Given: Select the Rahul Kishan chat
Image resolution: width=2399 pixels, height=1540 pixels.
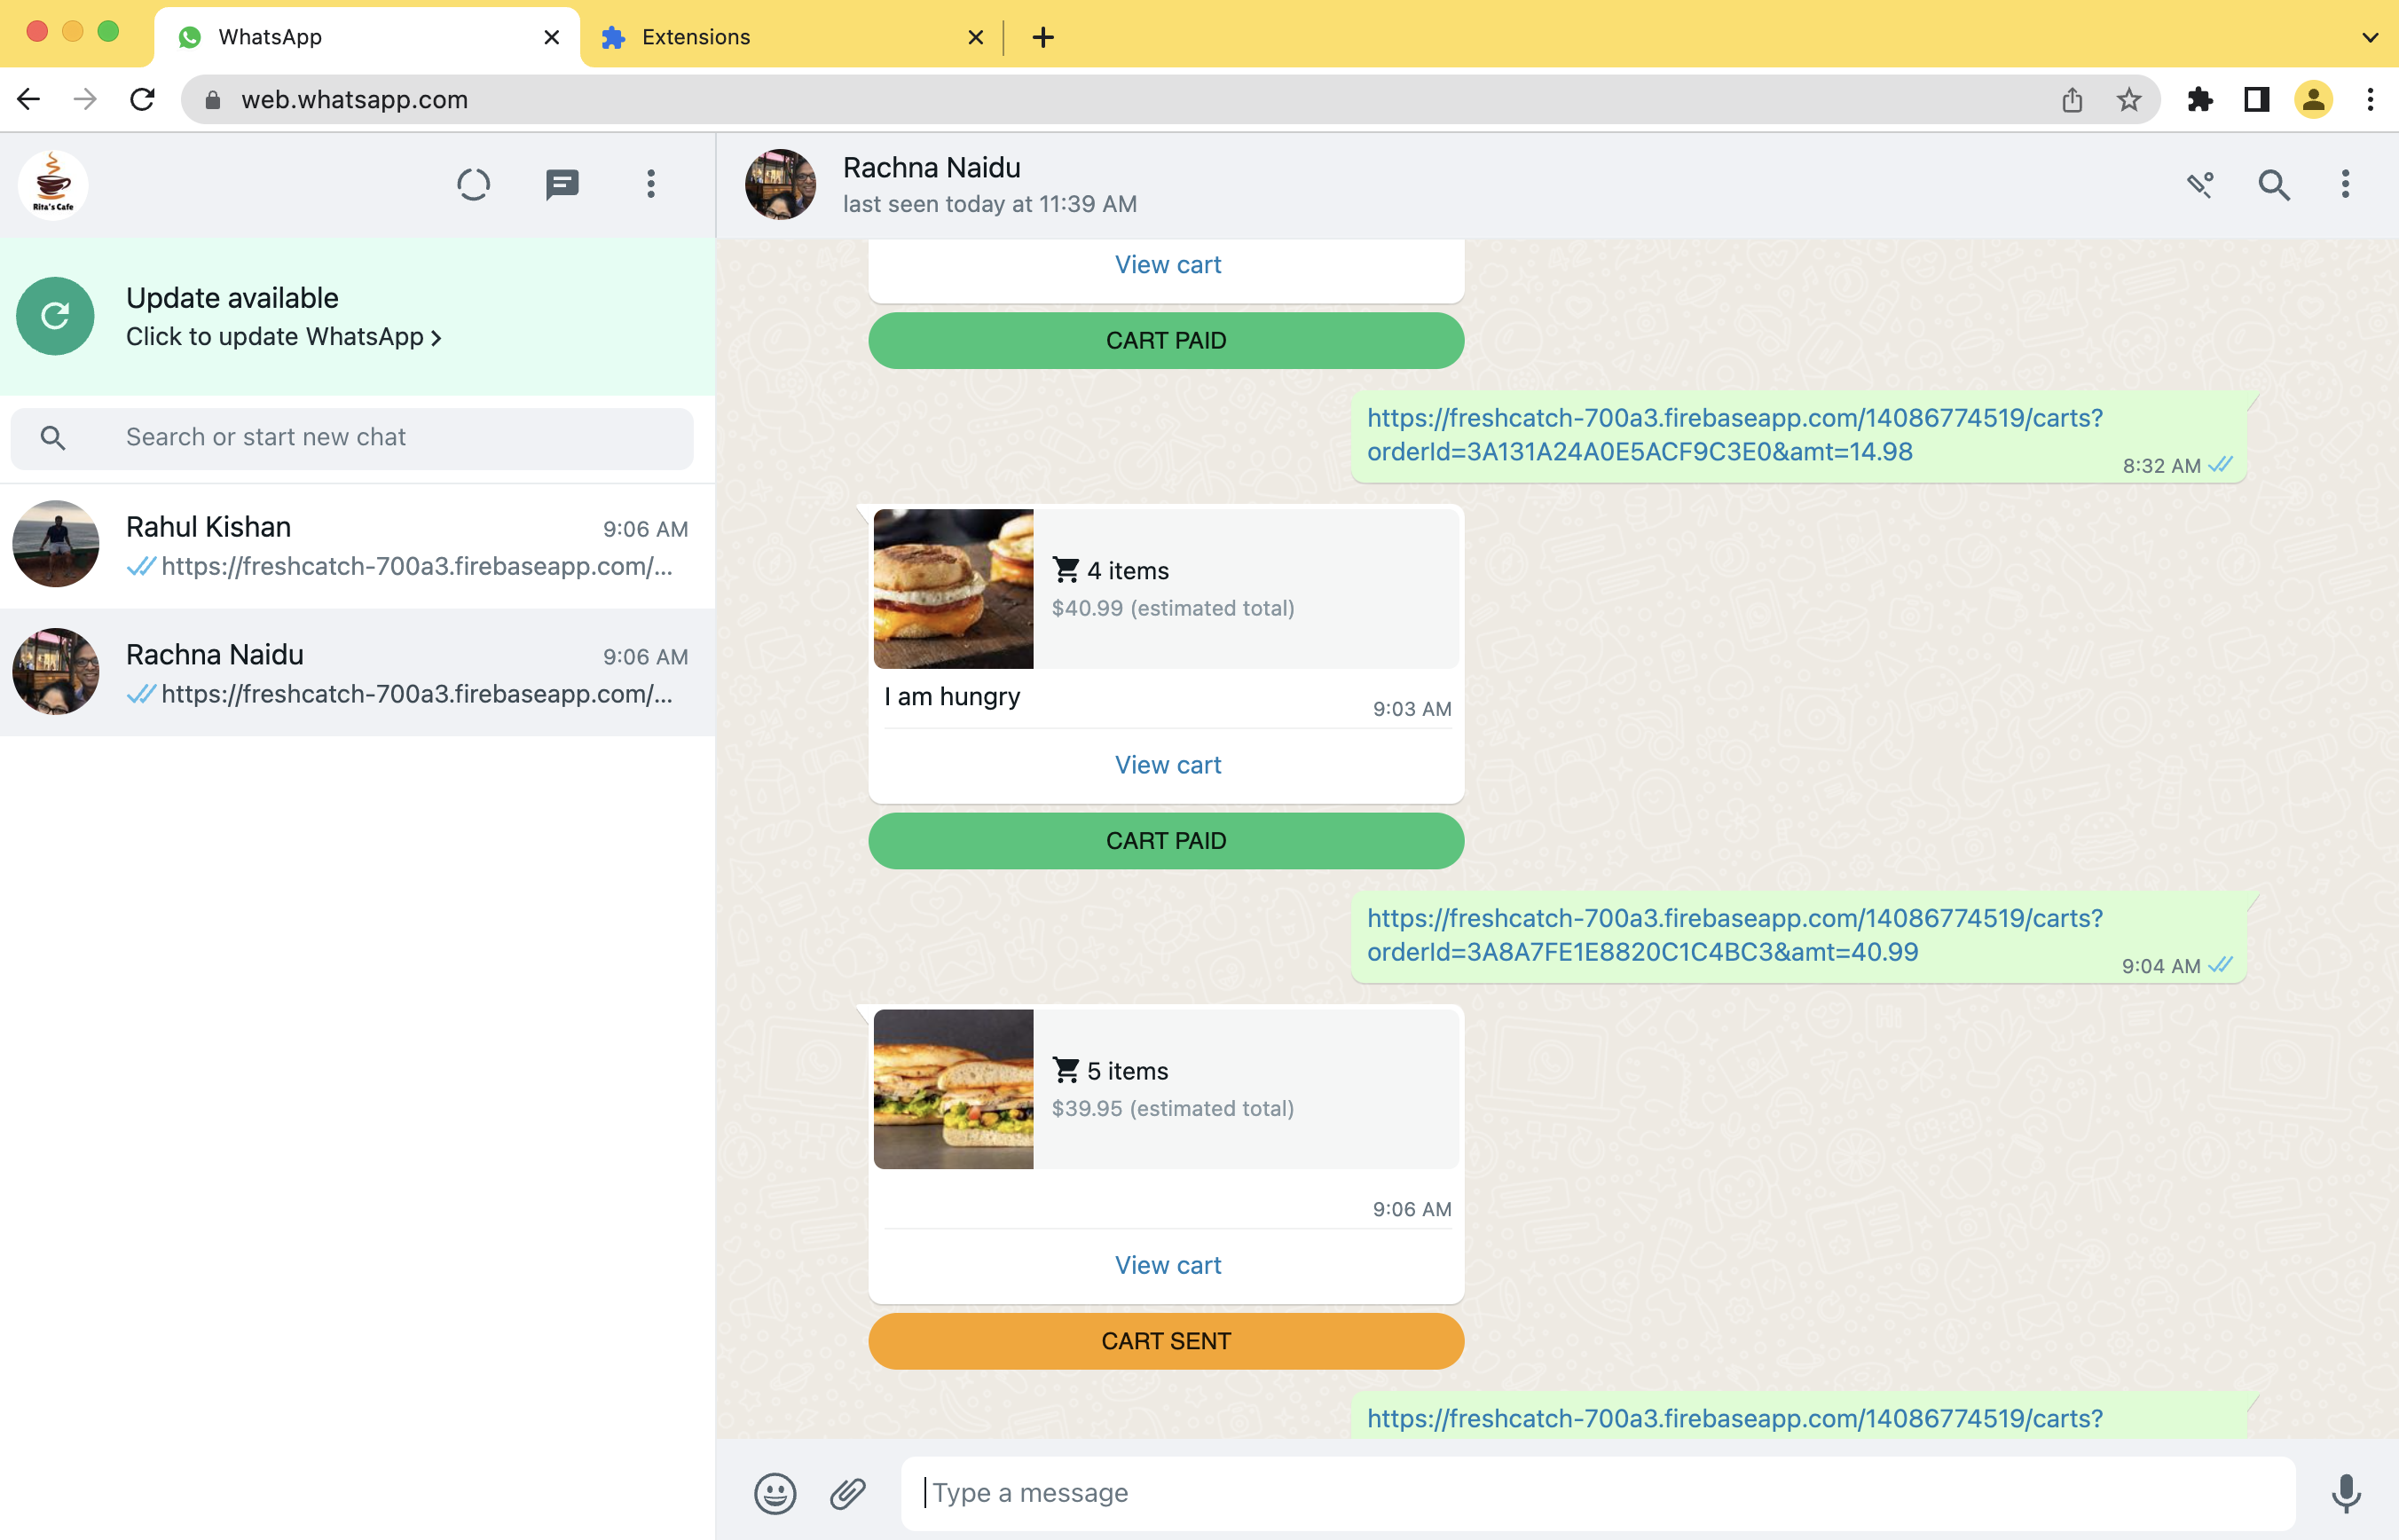Looking at the screenshot, I should (357, 545).
